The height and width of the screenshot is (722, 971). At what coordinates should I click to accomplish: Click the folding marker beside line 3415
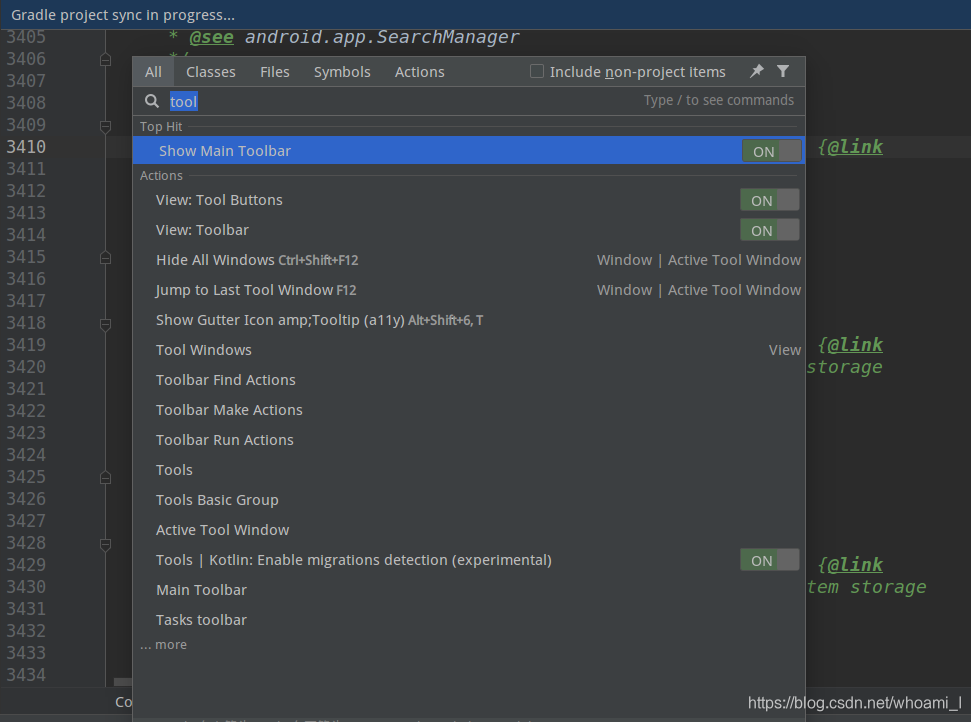105,257
